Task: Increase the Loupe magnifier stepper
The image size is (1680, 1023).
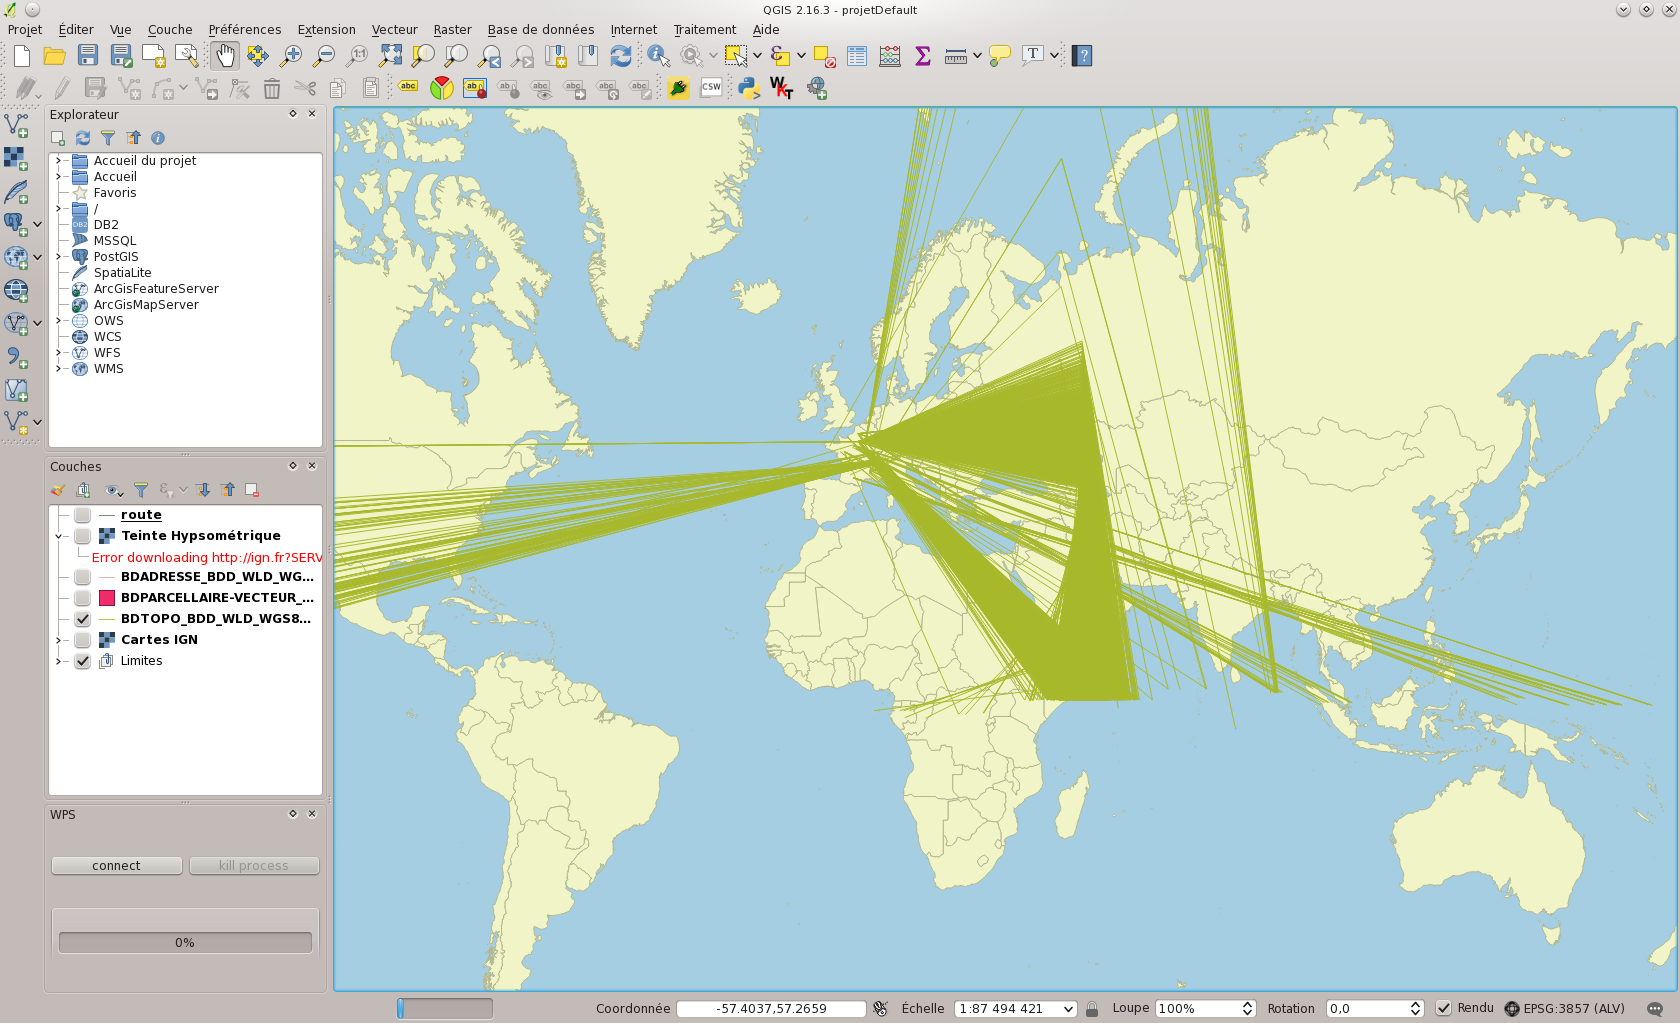Action: [x=1248, y=1005]
